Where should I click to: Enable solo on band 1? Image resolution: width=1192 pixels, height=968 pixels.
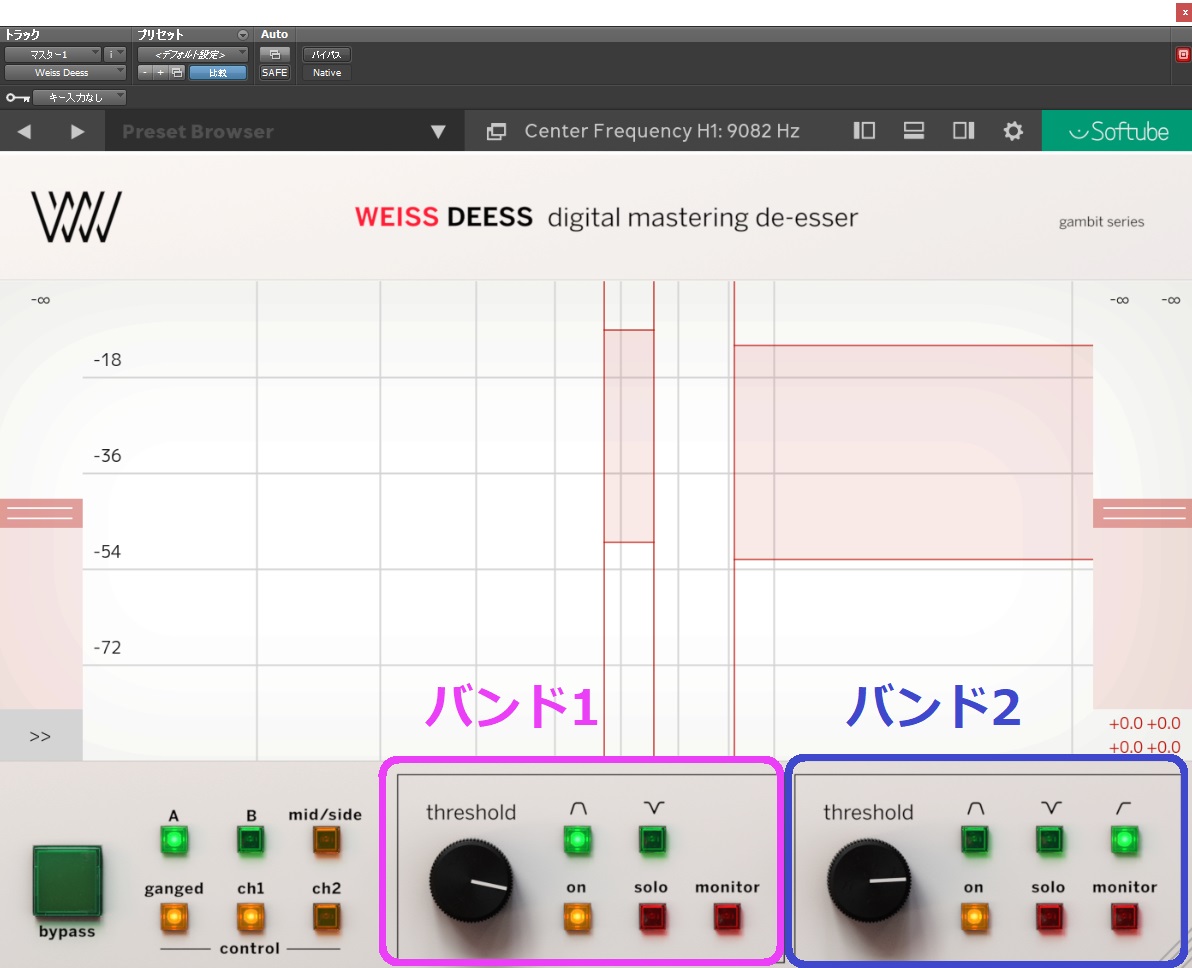[651, 914]
